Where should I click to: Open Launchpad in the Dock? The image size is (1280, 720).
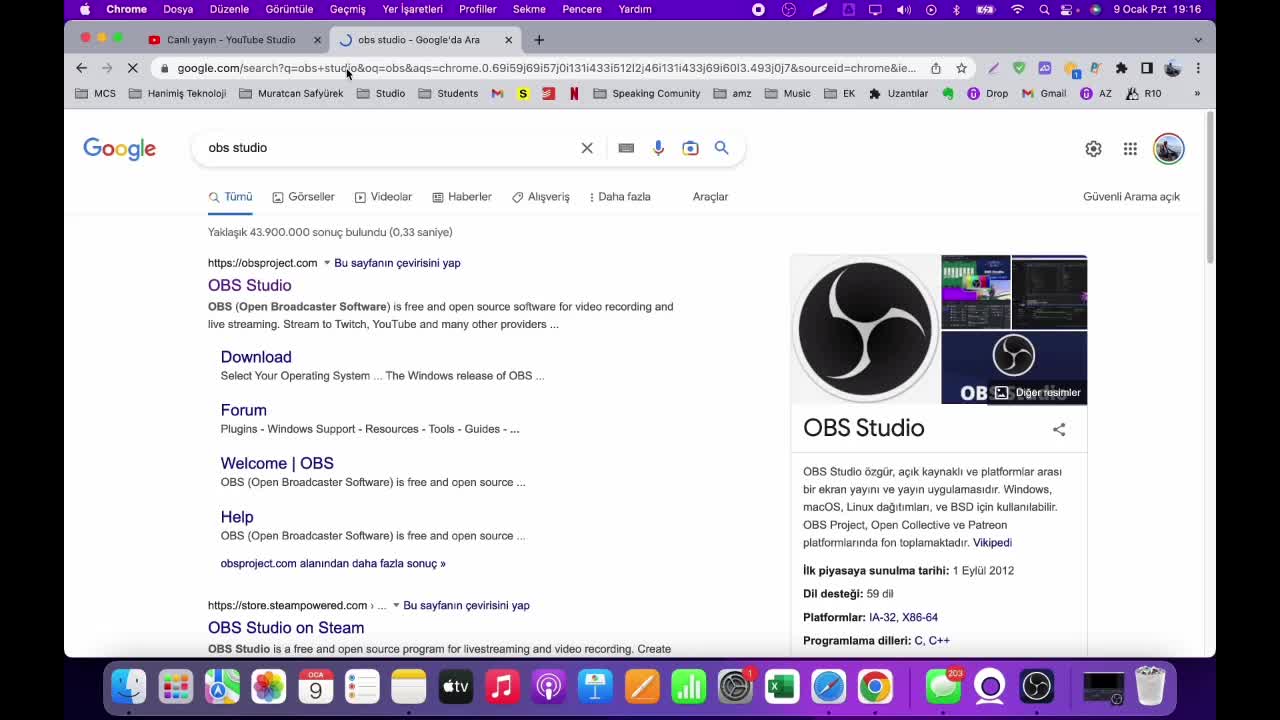click(x=175, y=687)
